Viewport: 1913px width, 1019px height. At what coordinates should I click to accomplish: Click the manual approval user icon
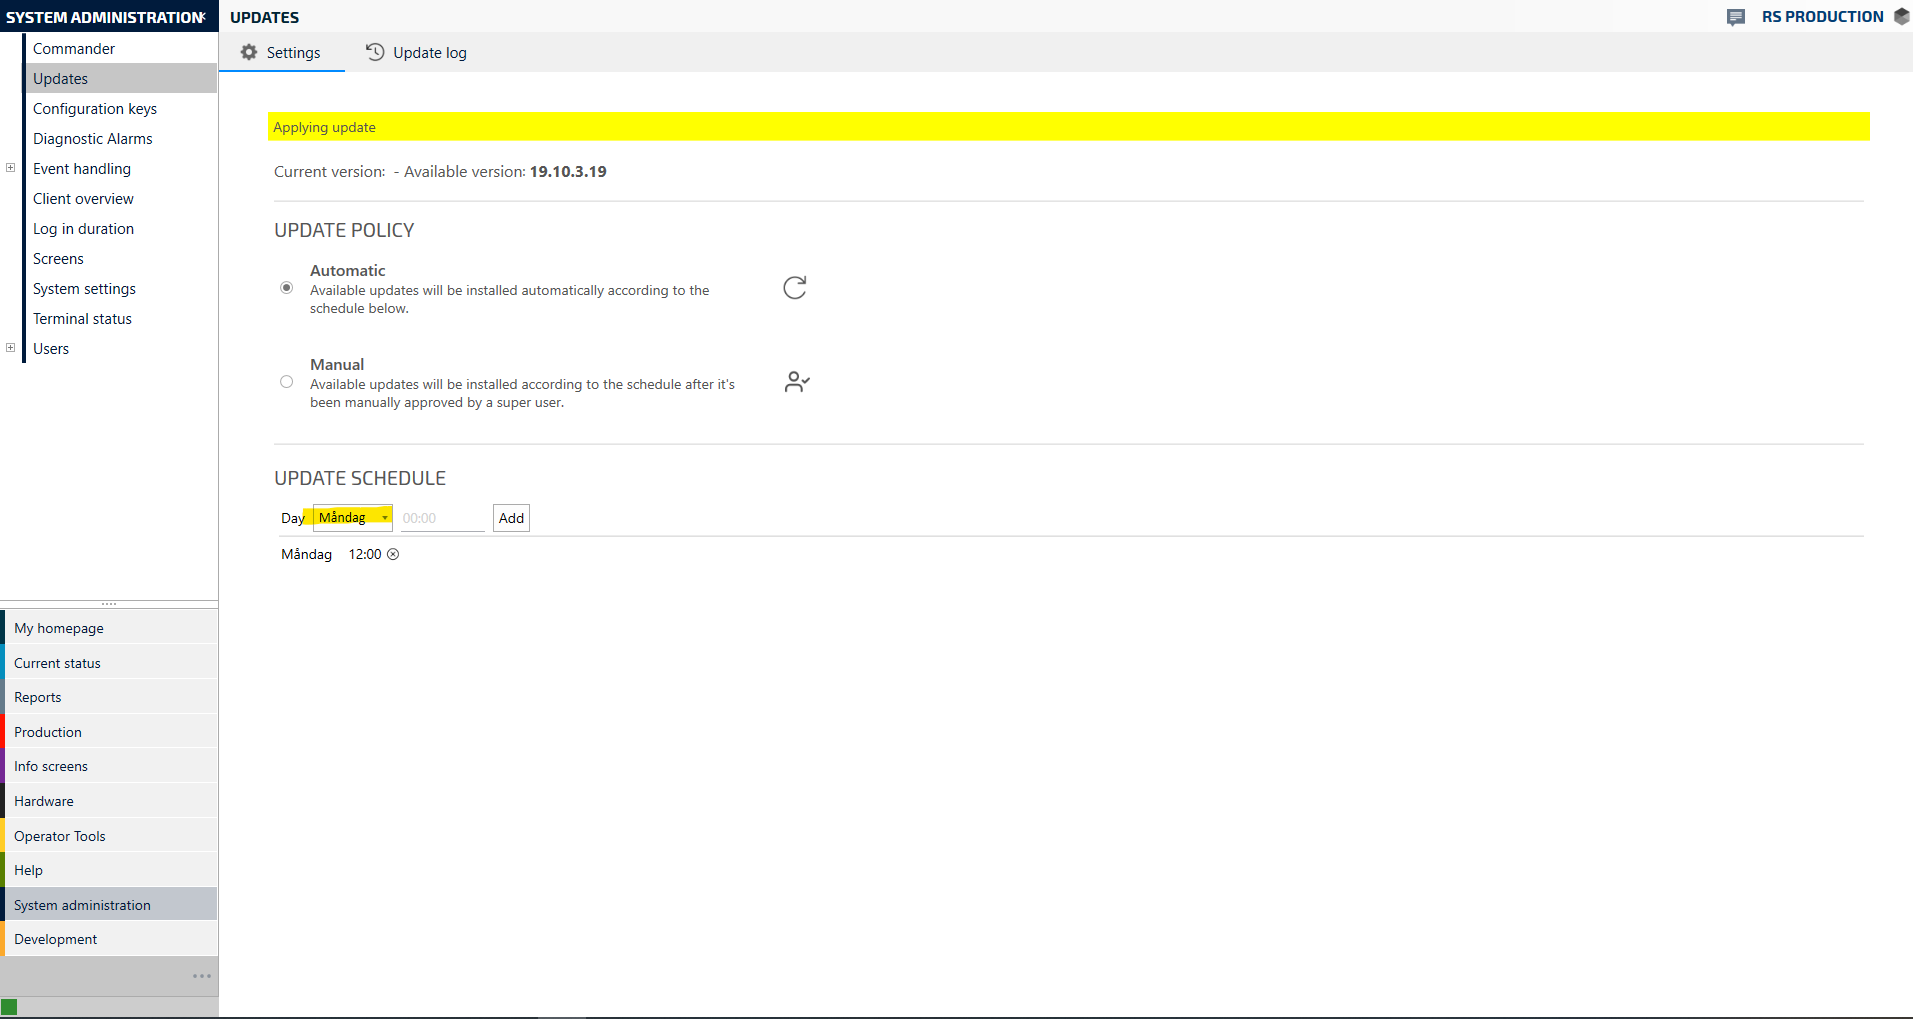pos(797,382)
